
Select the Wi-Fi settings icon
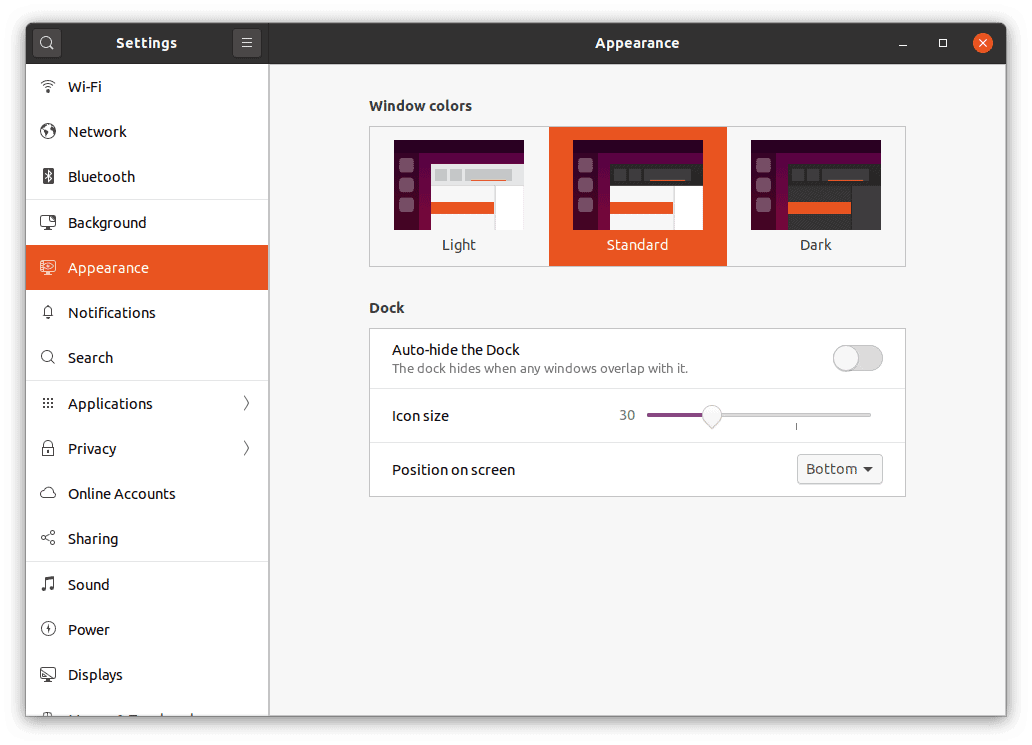pos(47,86)
